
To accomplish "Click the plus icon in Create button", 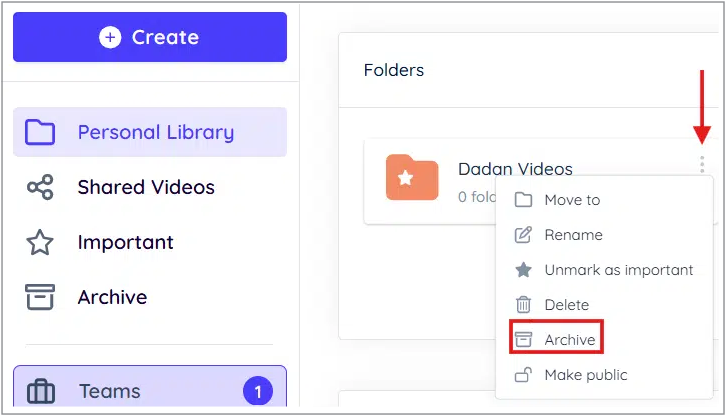I will (110, 37).
